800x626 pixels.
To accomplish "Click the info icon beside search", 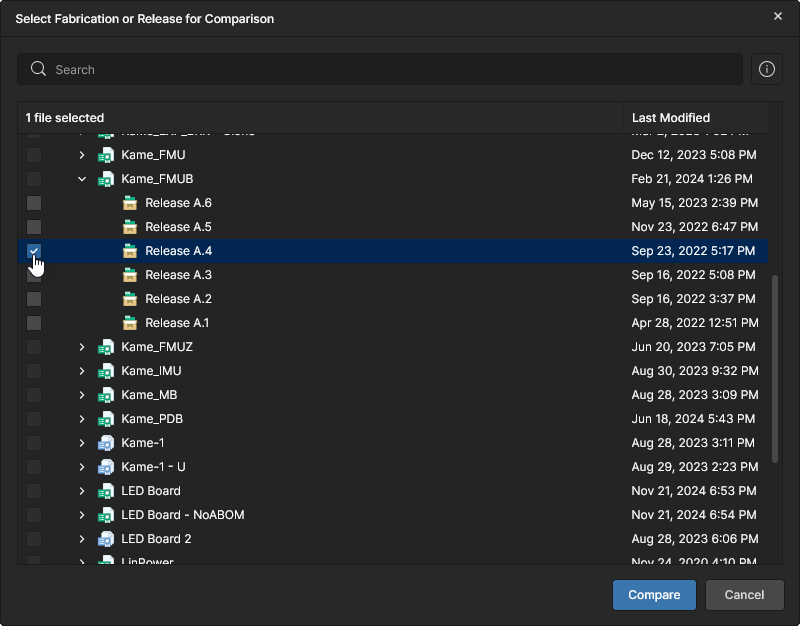I will [766, 69].
